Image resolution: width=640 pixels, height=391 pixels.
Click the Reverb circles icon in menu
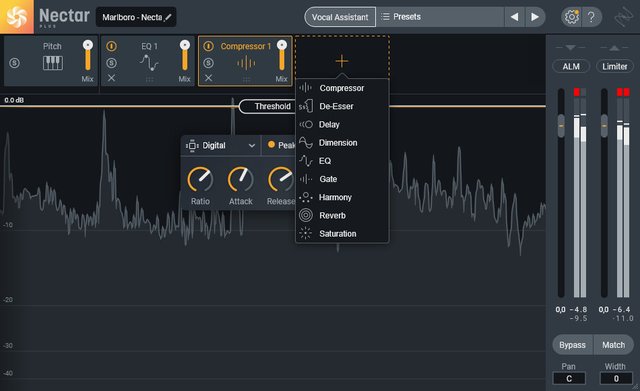(306, 215)
